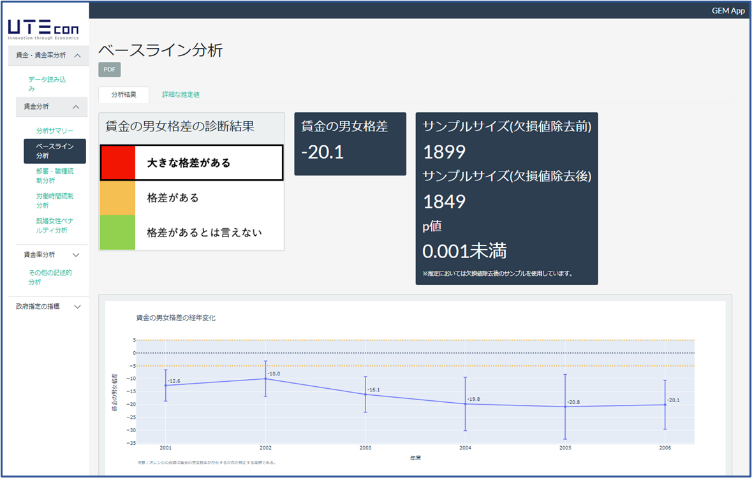Open 部署・職種統制分析 page

pyautogui.click(x=55, y=175)
